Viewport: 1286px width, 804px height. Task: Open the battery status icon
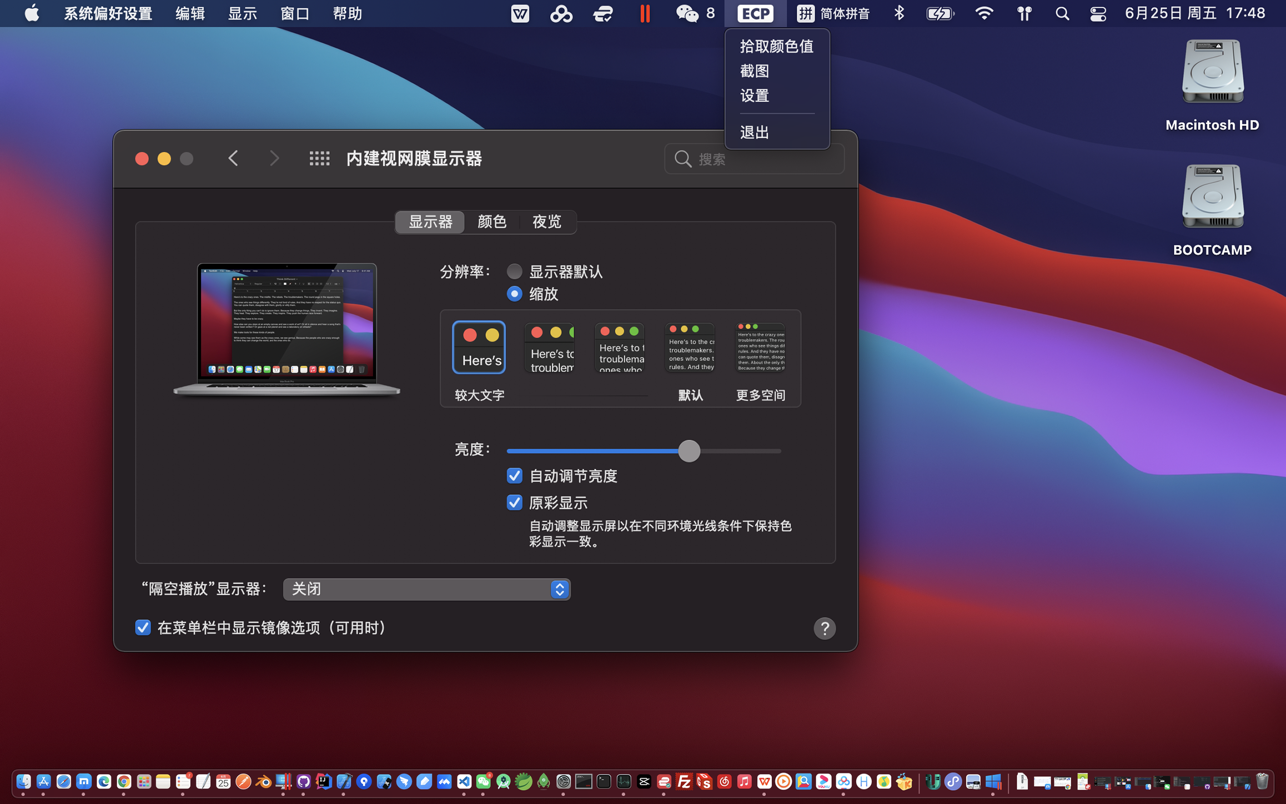point(940,13)
